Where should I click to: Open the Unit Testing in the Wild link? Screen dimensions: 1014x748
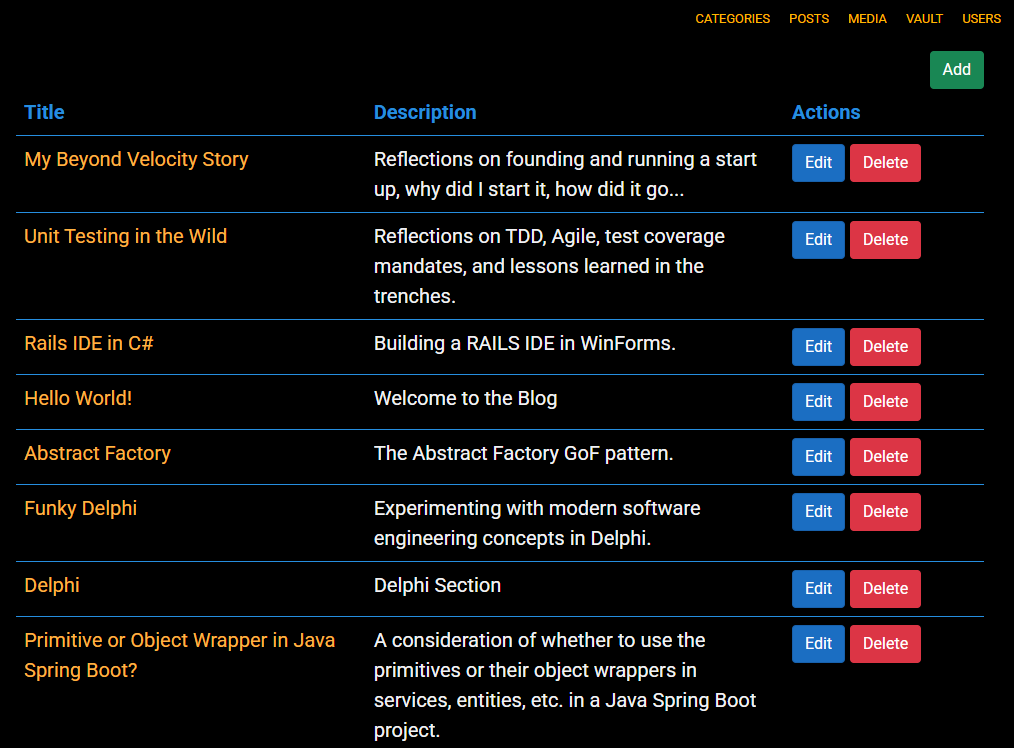coord(125,237)
